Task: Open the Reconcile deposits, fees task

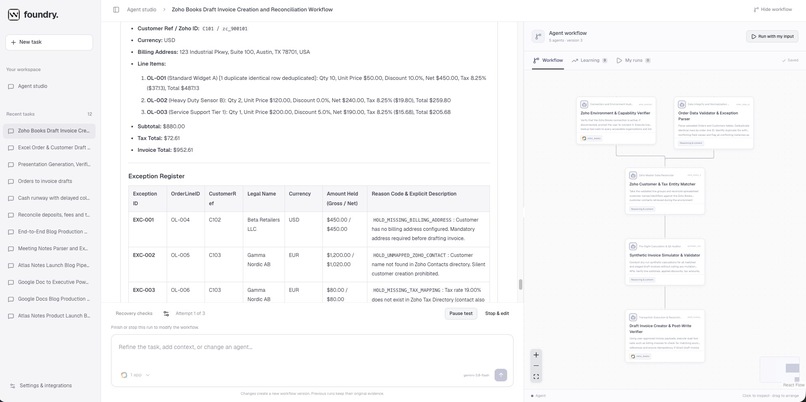Action: tap(49, 215)
